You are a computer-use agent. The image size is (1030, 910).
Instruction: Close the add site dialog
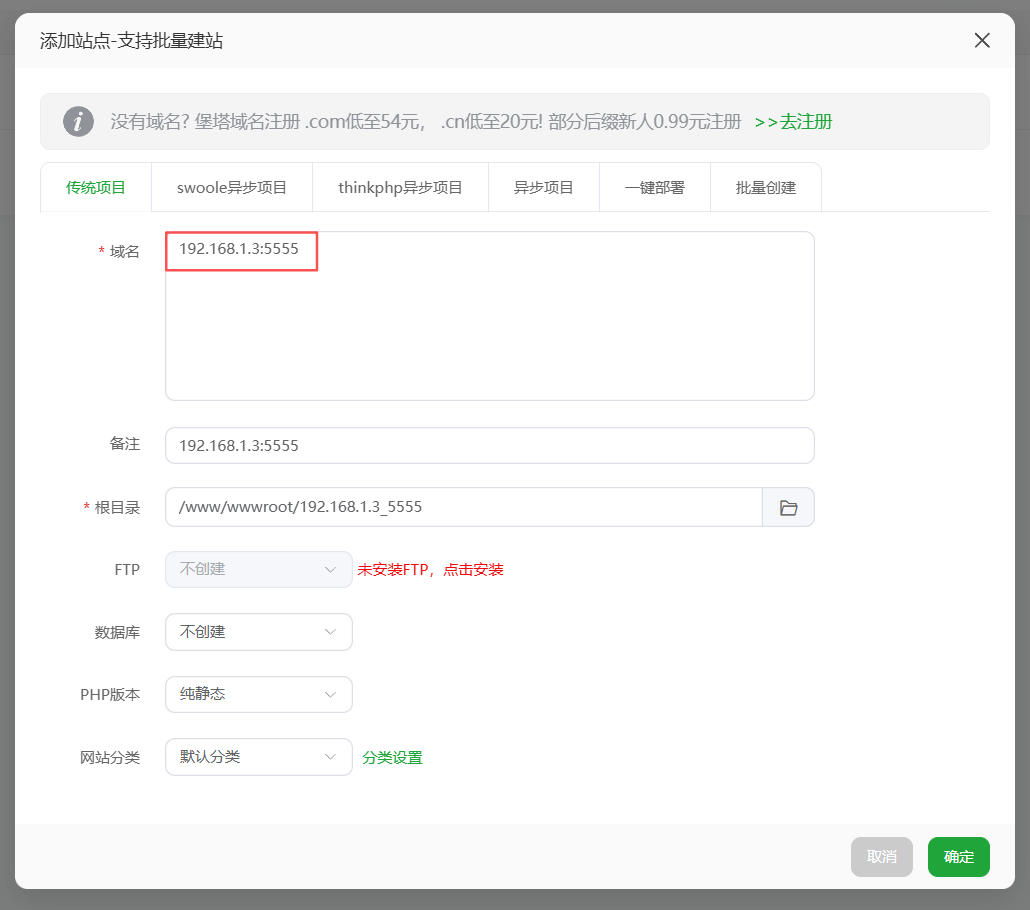982,40
